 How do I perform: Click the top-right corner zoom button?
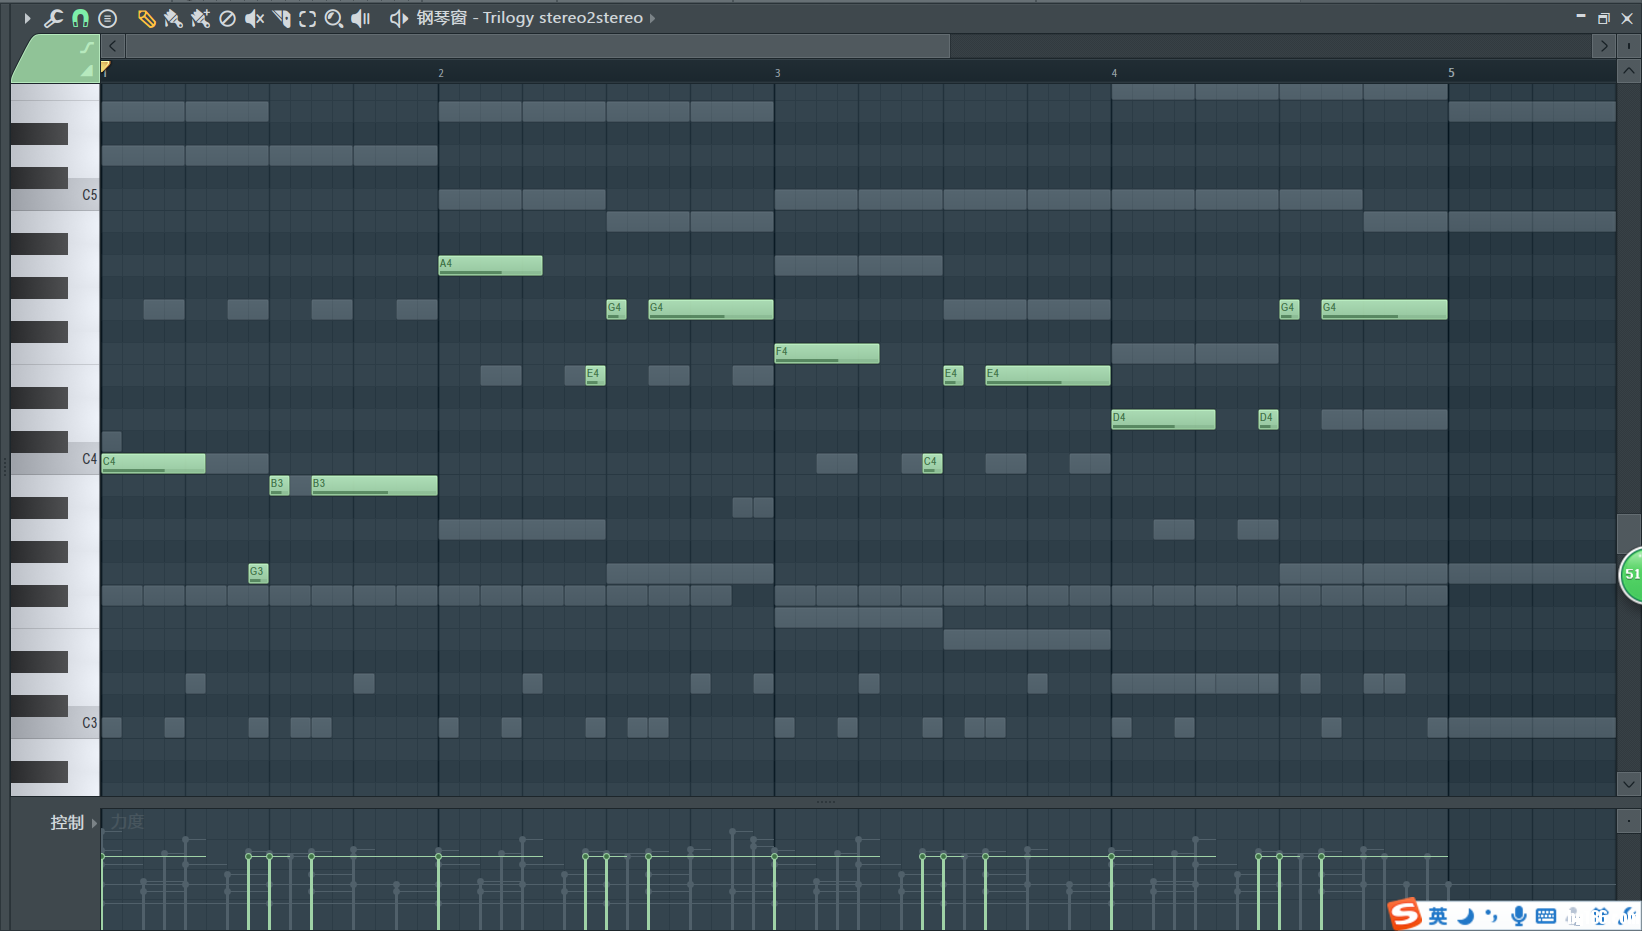(x=1629, y=46)
